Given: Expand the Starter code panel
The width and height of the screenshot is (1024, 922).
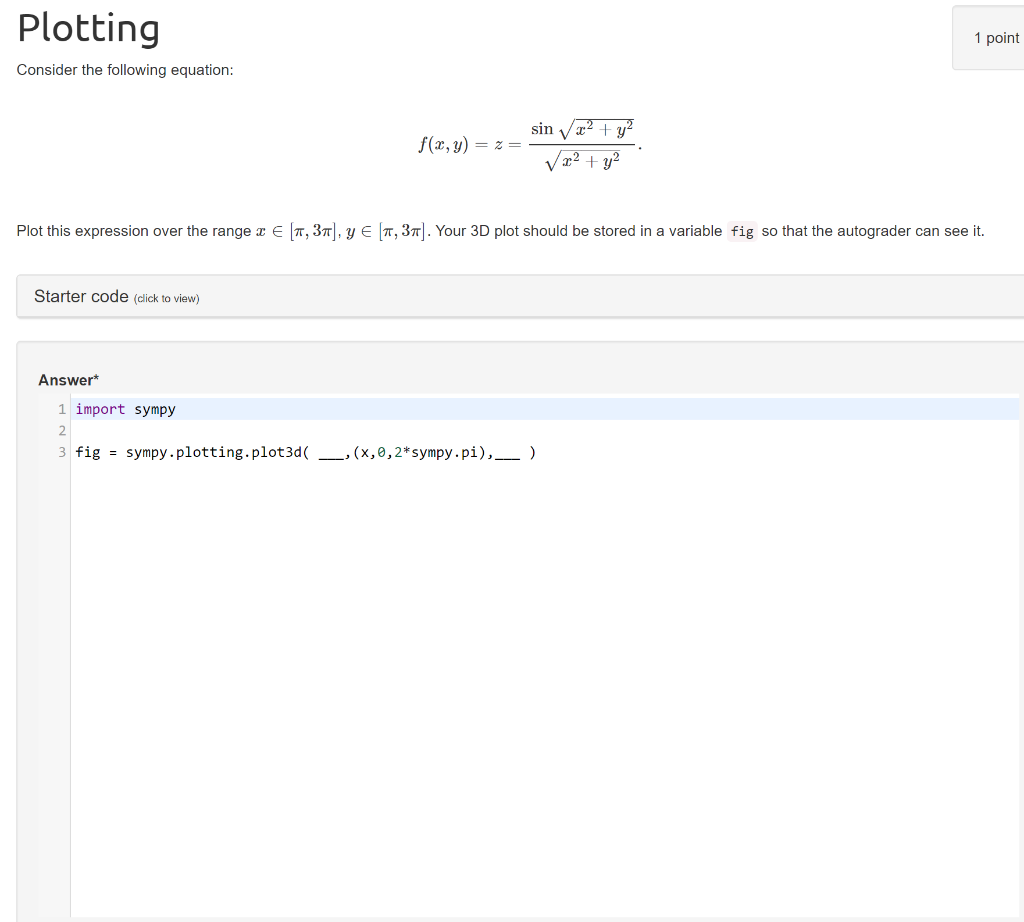Looking at the screenshot, I should point(520,296).
